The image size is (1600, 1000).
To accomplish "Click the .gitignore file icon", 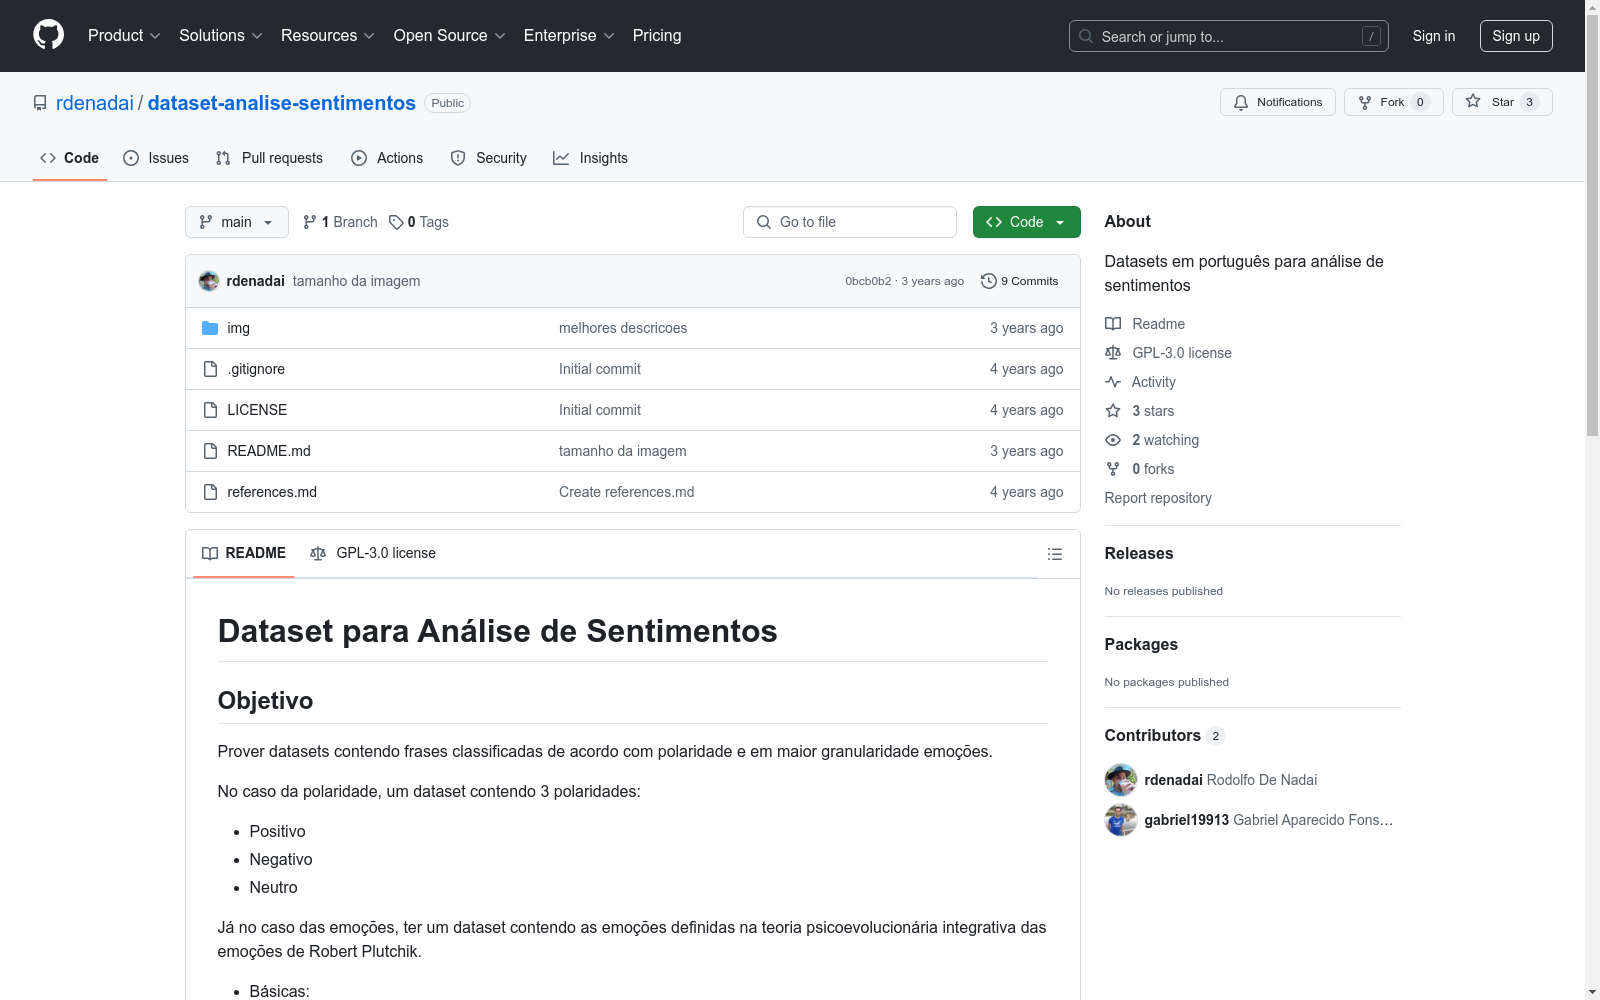I will pos(210,369).
